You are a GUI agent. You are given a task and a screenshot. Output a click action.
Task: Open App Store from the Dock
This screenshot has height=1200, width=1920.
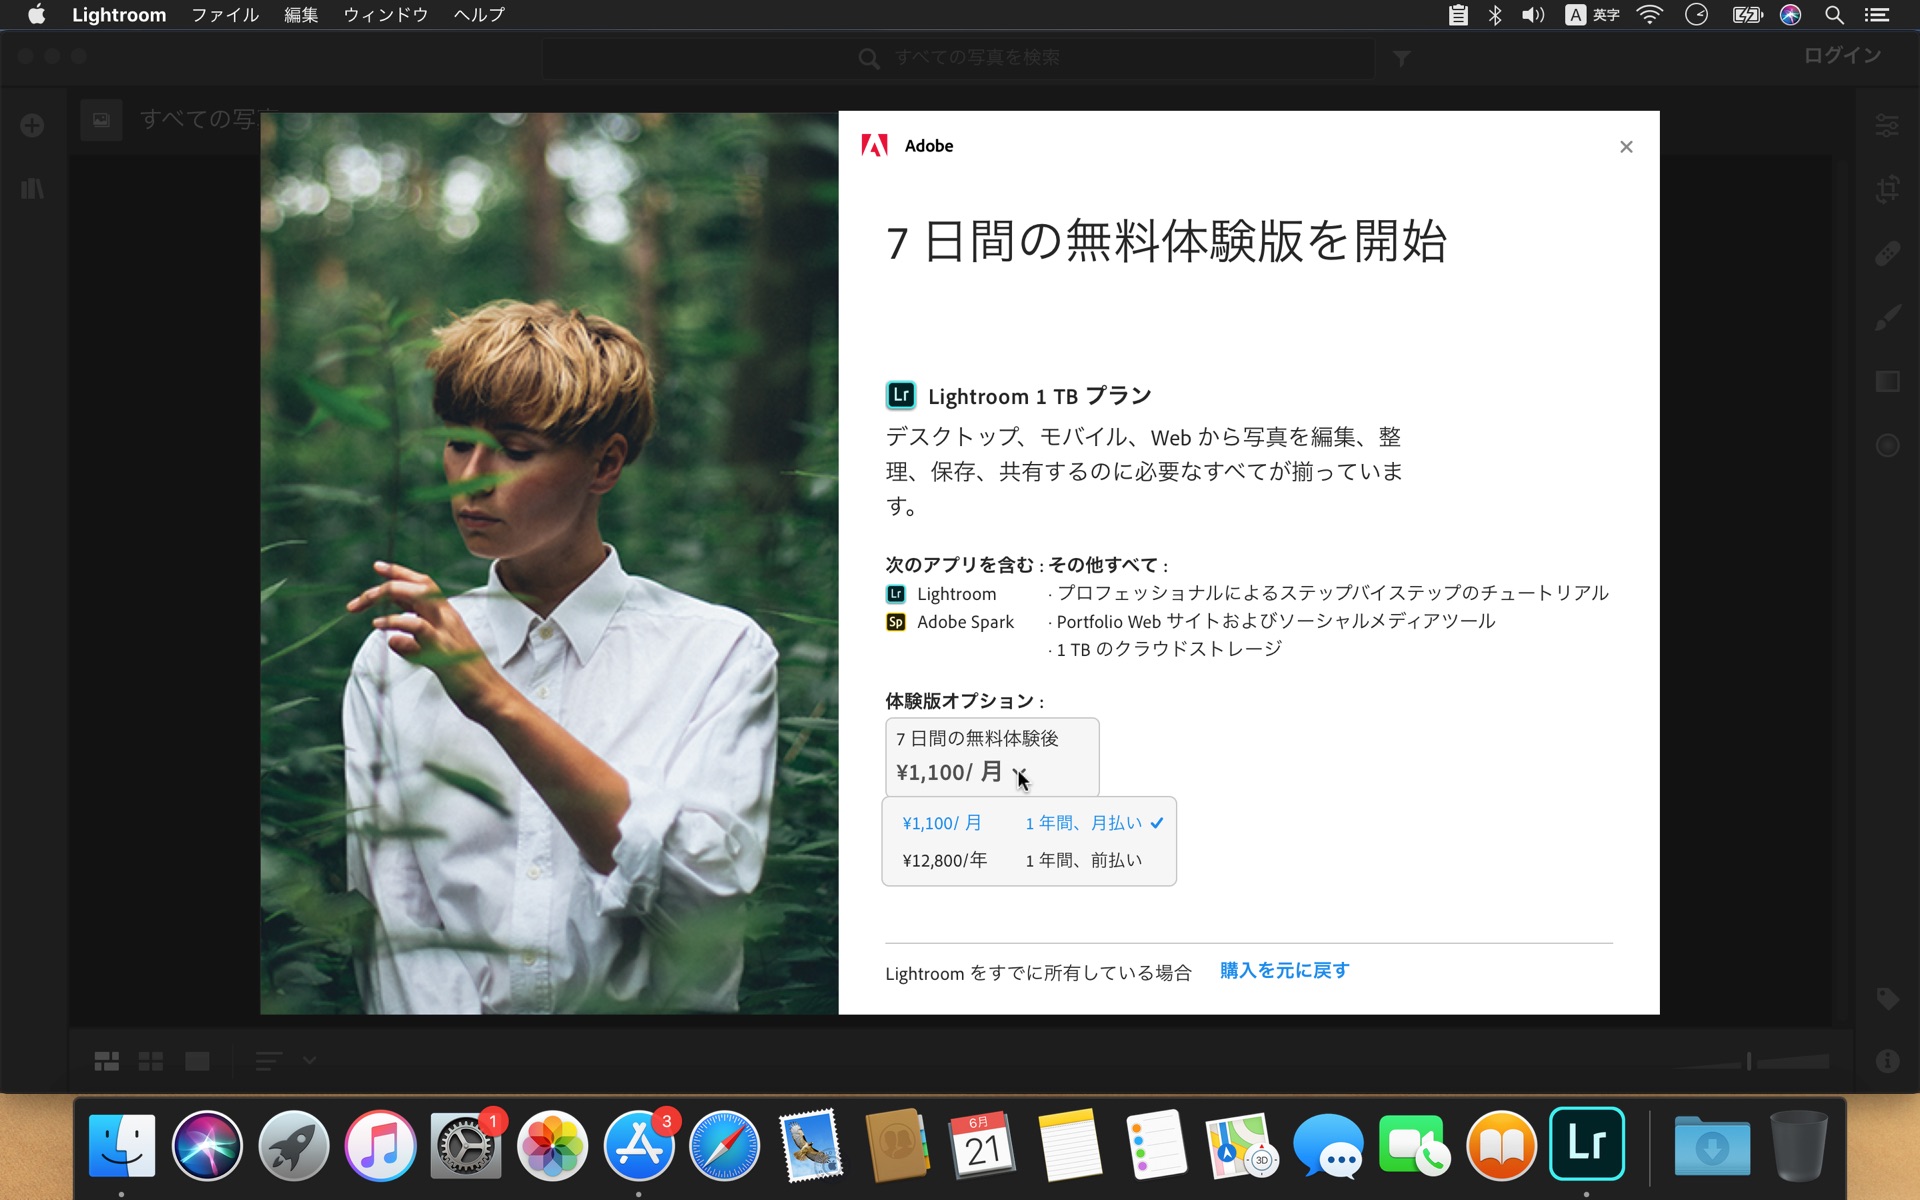pyautogui.click(x=638, y=1146)
